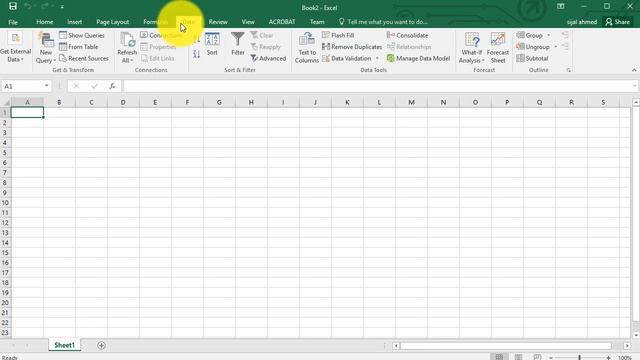Toggle the Filter funnel

[x=238, y=44]
